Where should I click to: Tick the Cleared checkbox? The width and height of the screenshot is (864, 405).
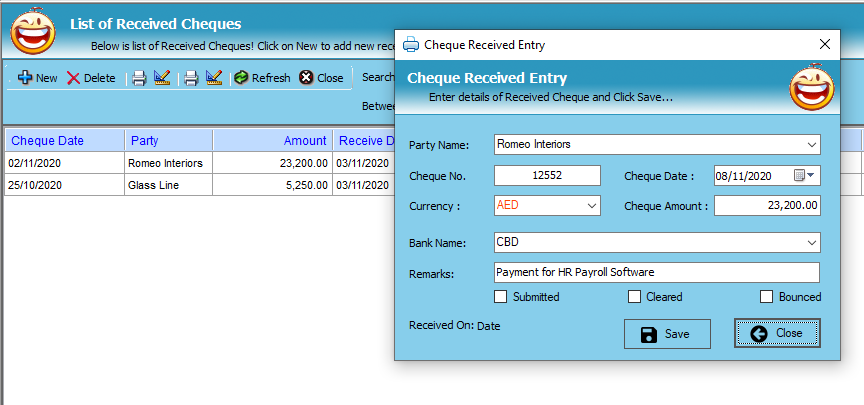634,297
